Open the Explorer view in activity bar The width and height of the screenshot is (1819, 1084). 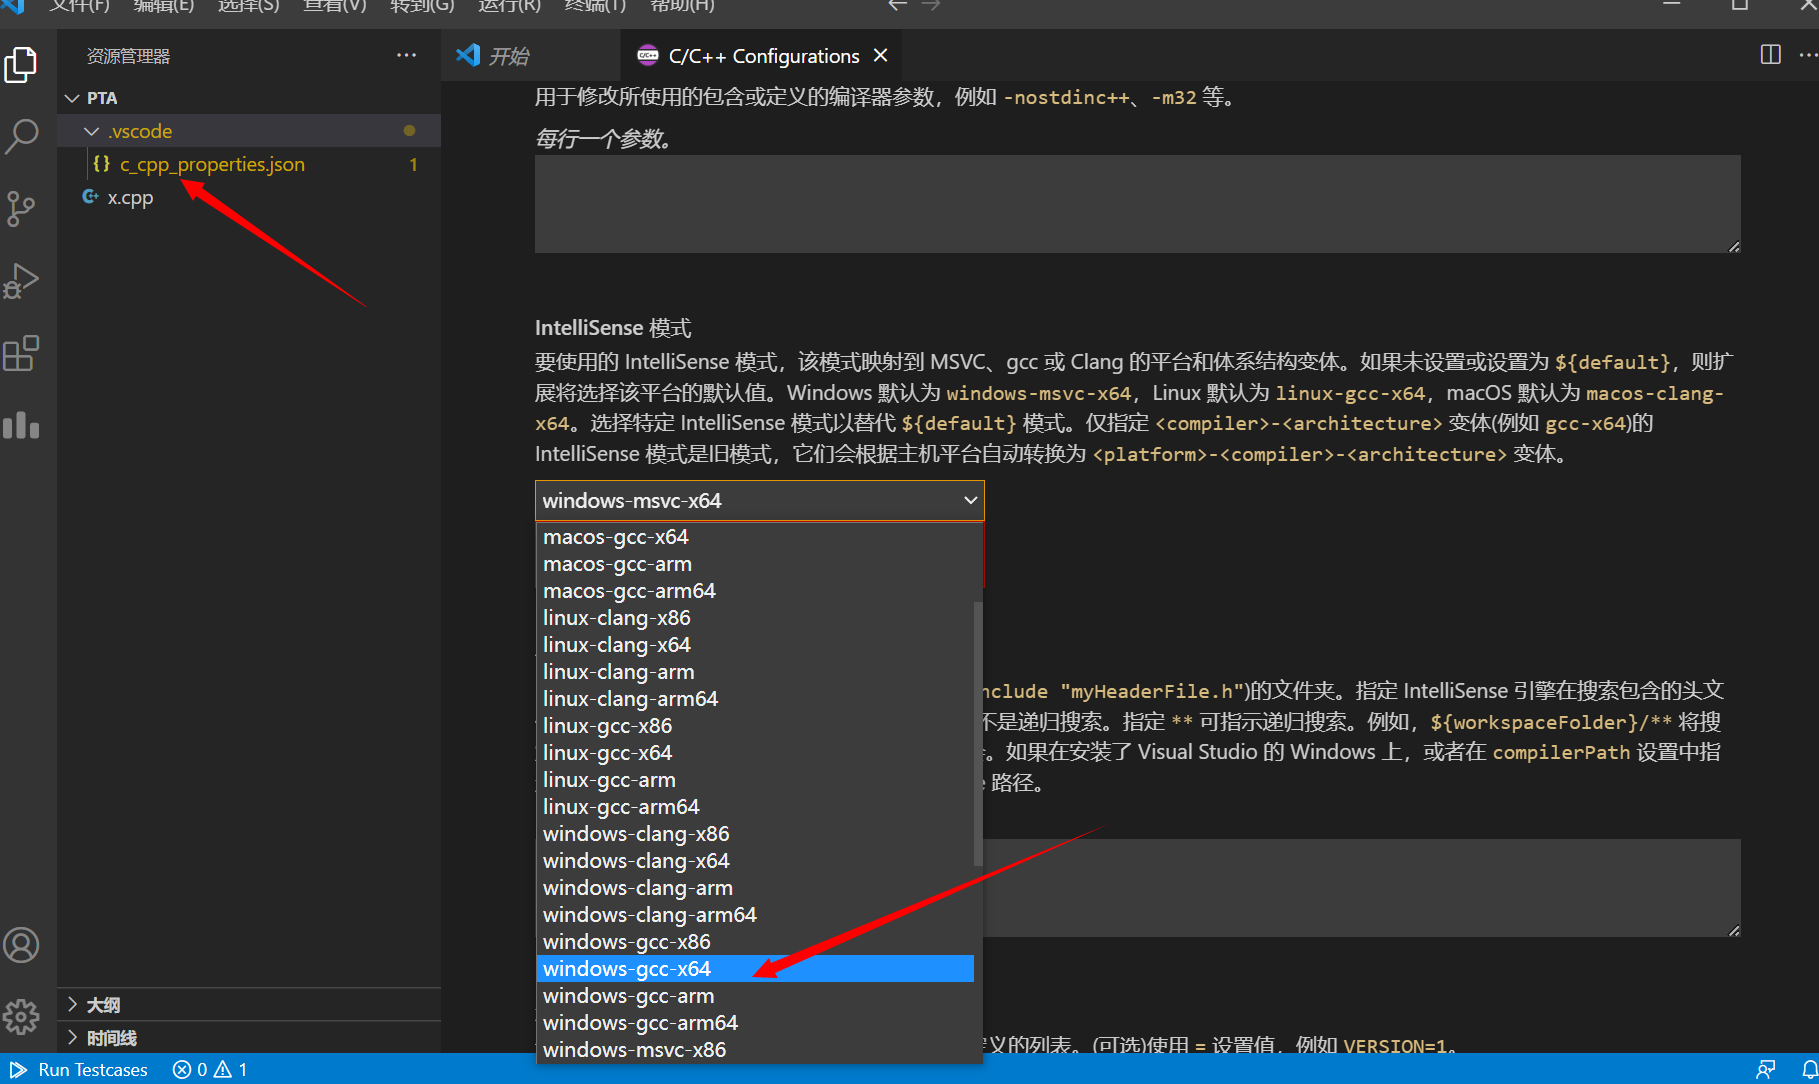point(21,65)
